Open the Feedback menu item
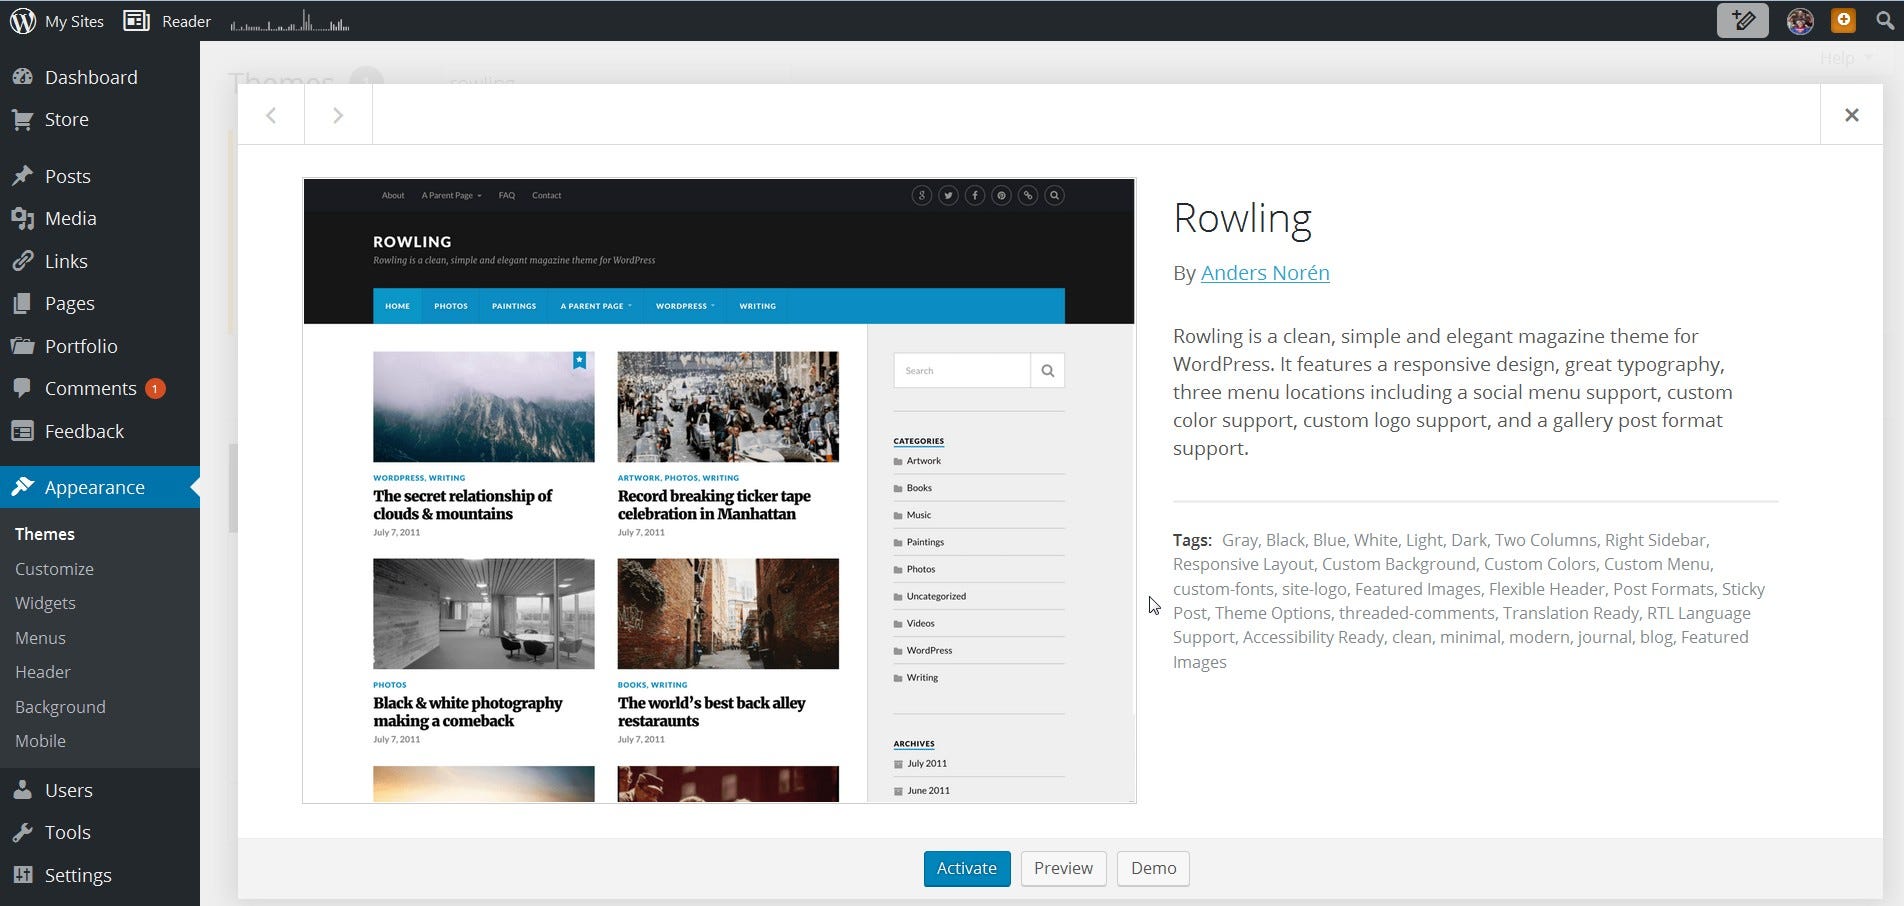This screenshot has width=1904, height=906. (x=84, y=431)
